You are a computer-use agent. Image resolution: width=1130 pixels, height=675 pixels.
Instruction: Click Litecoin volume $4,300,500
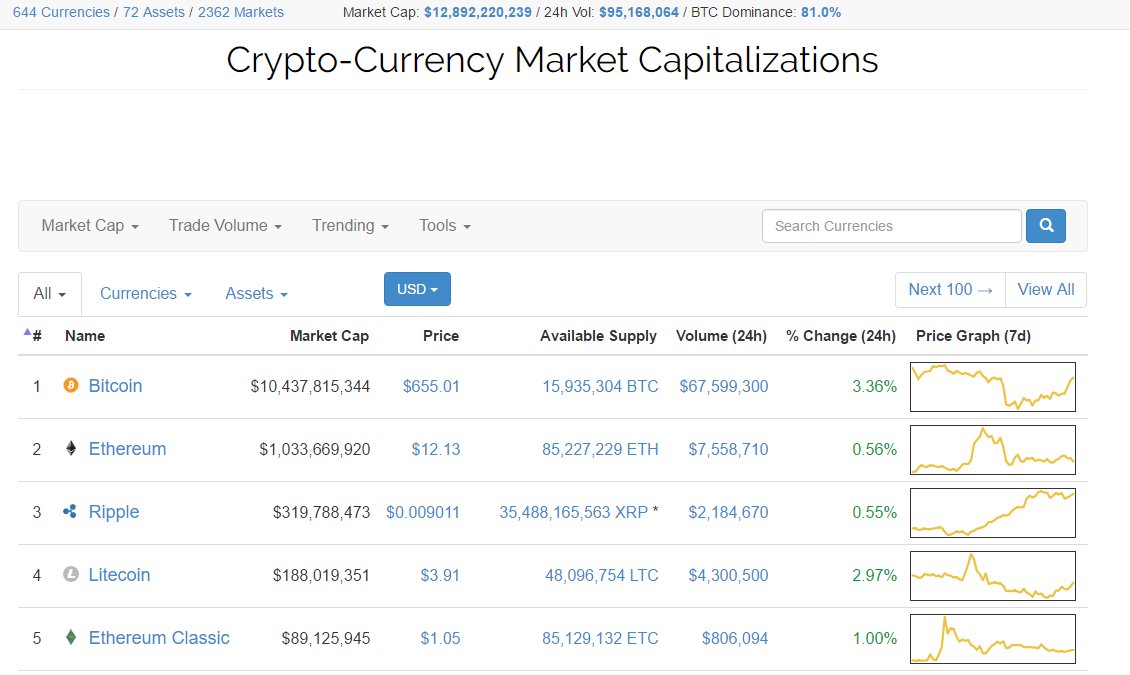coord(729,576)
